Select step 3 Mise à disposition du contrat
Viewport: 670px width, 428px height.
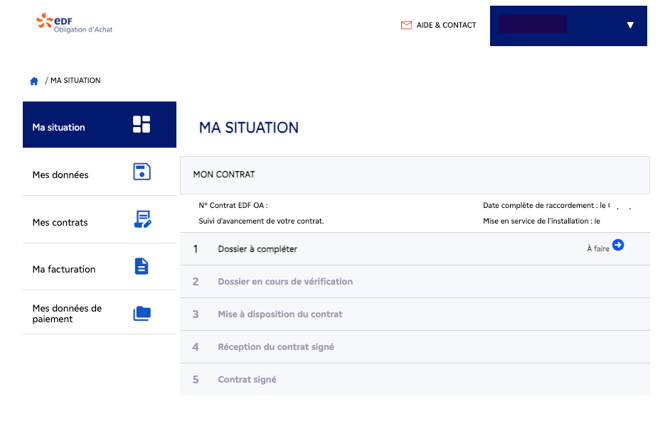tap(280, 314)
